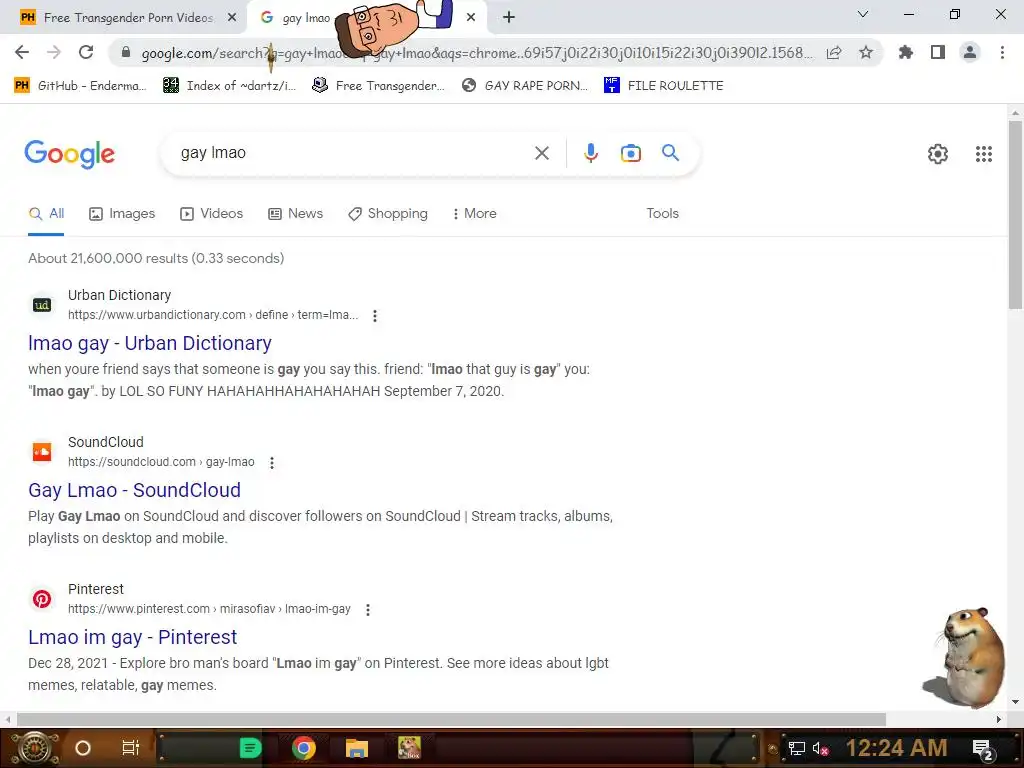
Task: Open Google quick settings gear
Action: pyautogui.click(x=938, y=154)
